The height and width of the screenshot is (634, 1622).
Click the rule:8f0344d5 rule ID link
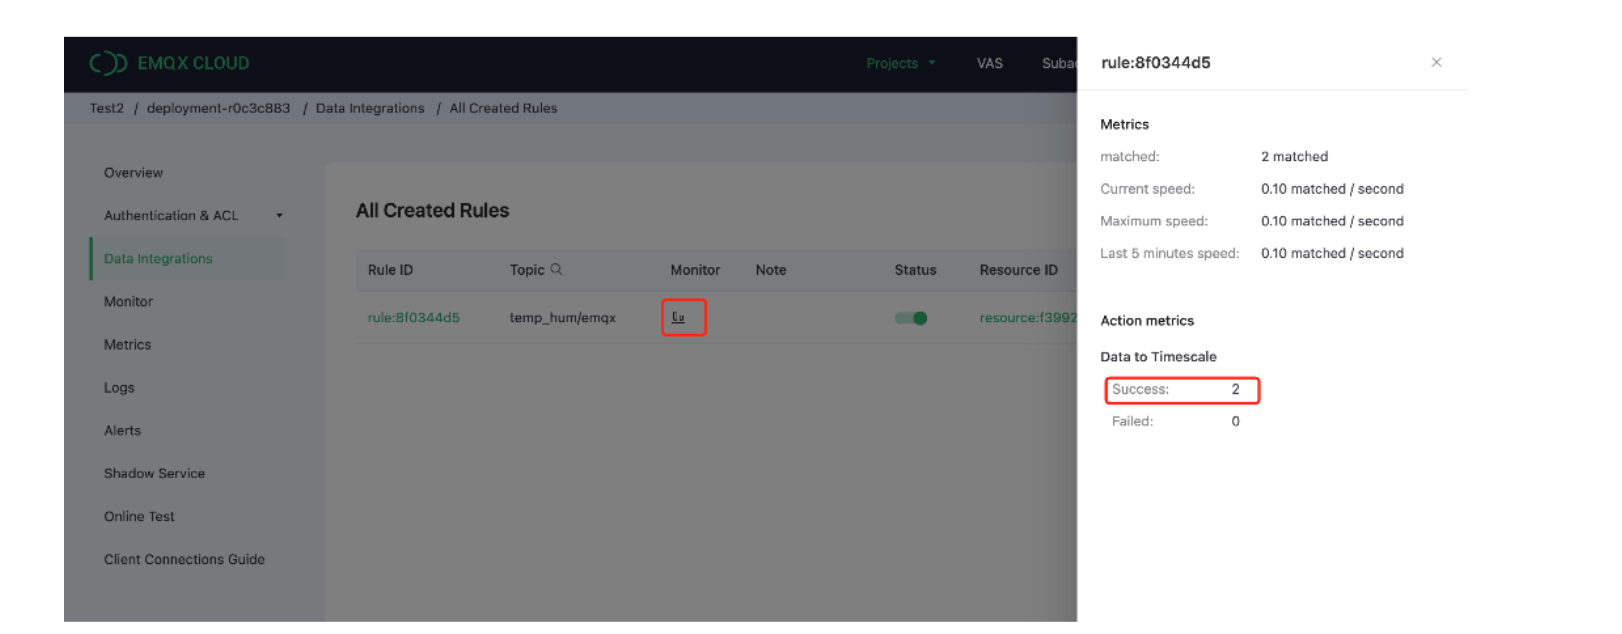[x=413, y=318]
